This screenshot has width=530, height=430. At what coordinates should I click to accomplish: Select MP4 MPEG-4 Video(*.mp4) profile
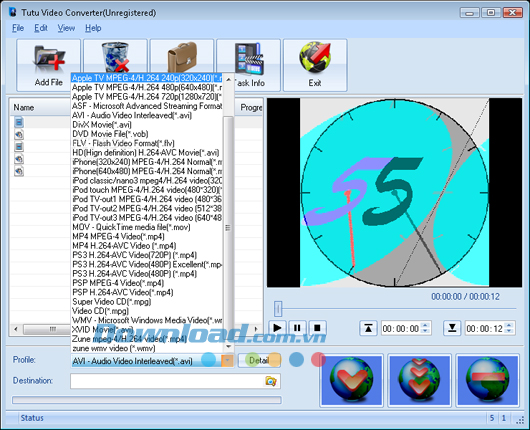click(x=147, y=237)
